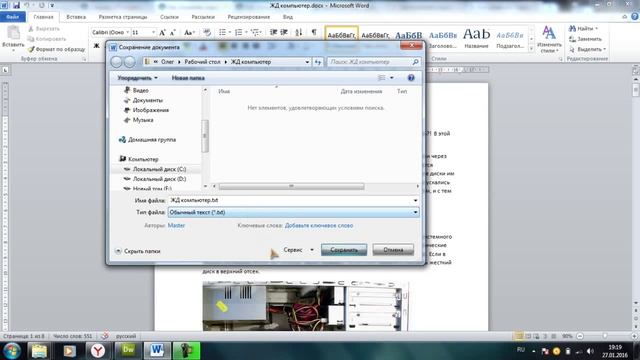The width and height of the screenshot is (640, 360).
Task: Switch to the Ссылки ribbon tab
Action: 169,17
